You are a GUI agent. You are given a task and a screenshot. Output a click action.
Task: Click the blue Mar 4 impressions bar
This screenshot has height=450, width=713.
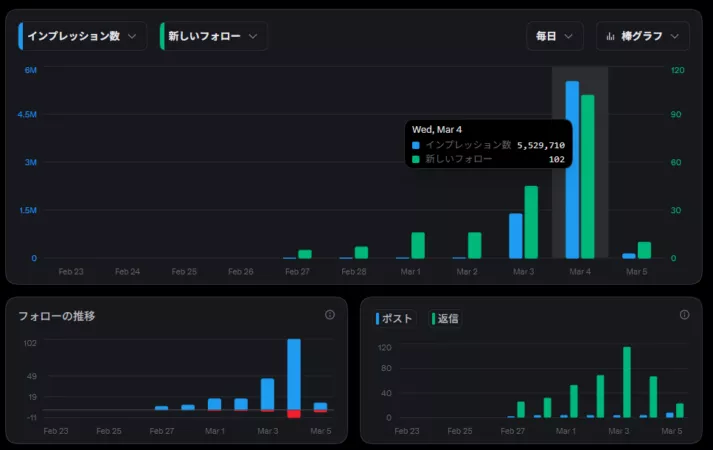[572, 170]
